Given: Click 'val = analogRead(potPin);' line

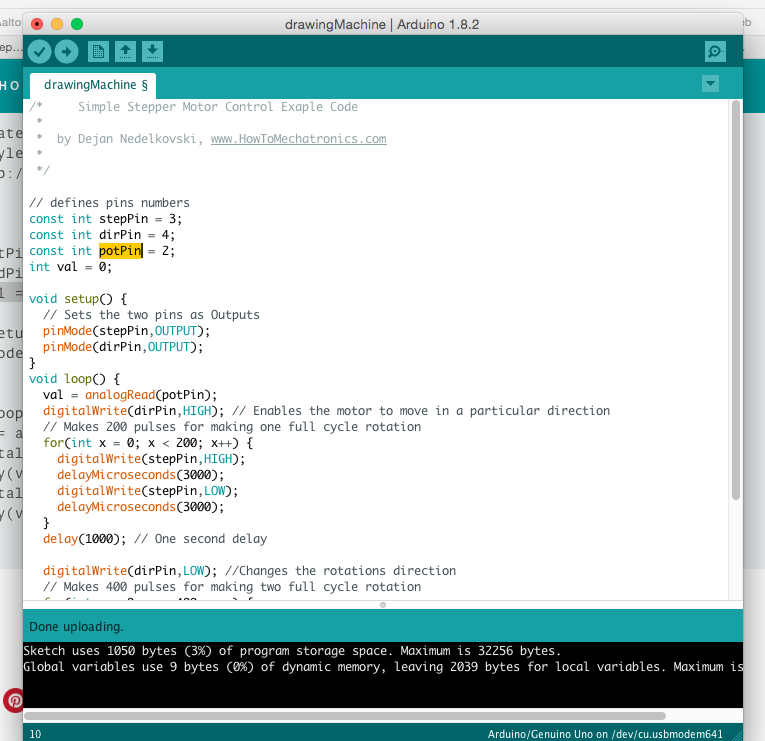Looking at the screenshot, I should click(130, 395).
